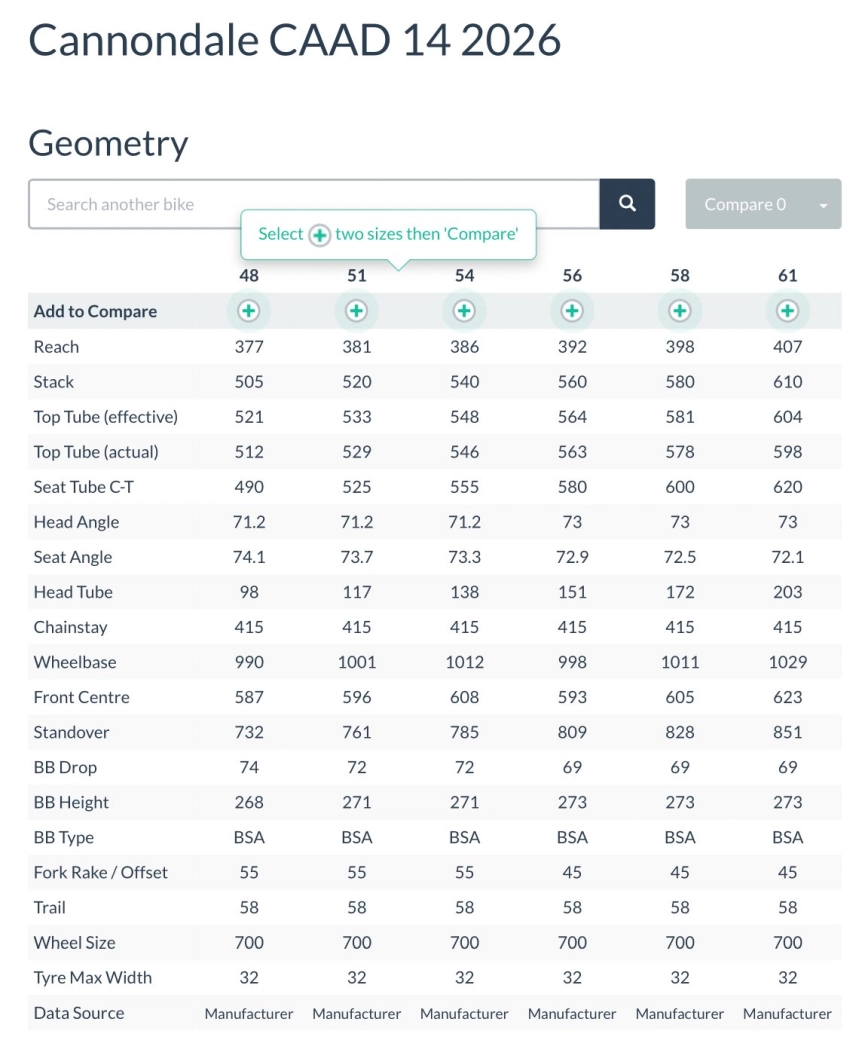Image resolution: width=865 pixels, height=1040 pixels.
Task: Focus the 'Search another bike' field
Action: [314, 204]
